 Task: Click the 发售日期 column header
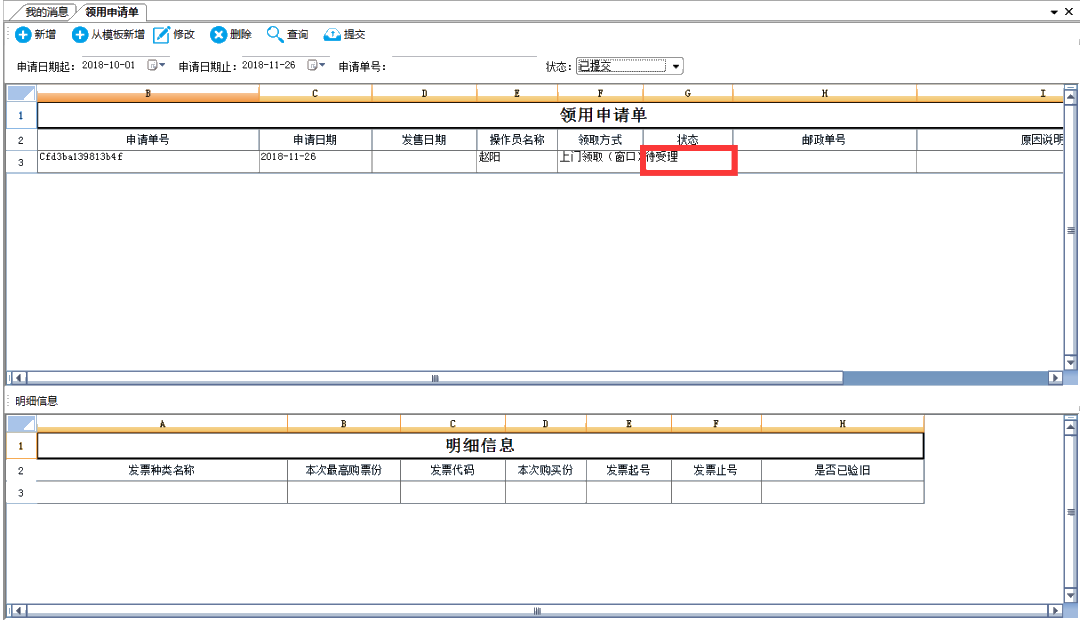pos(424,140)
